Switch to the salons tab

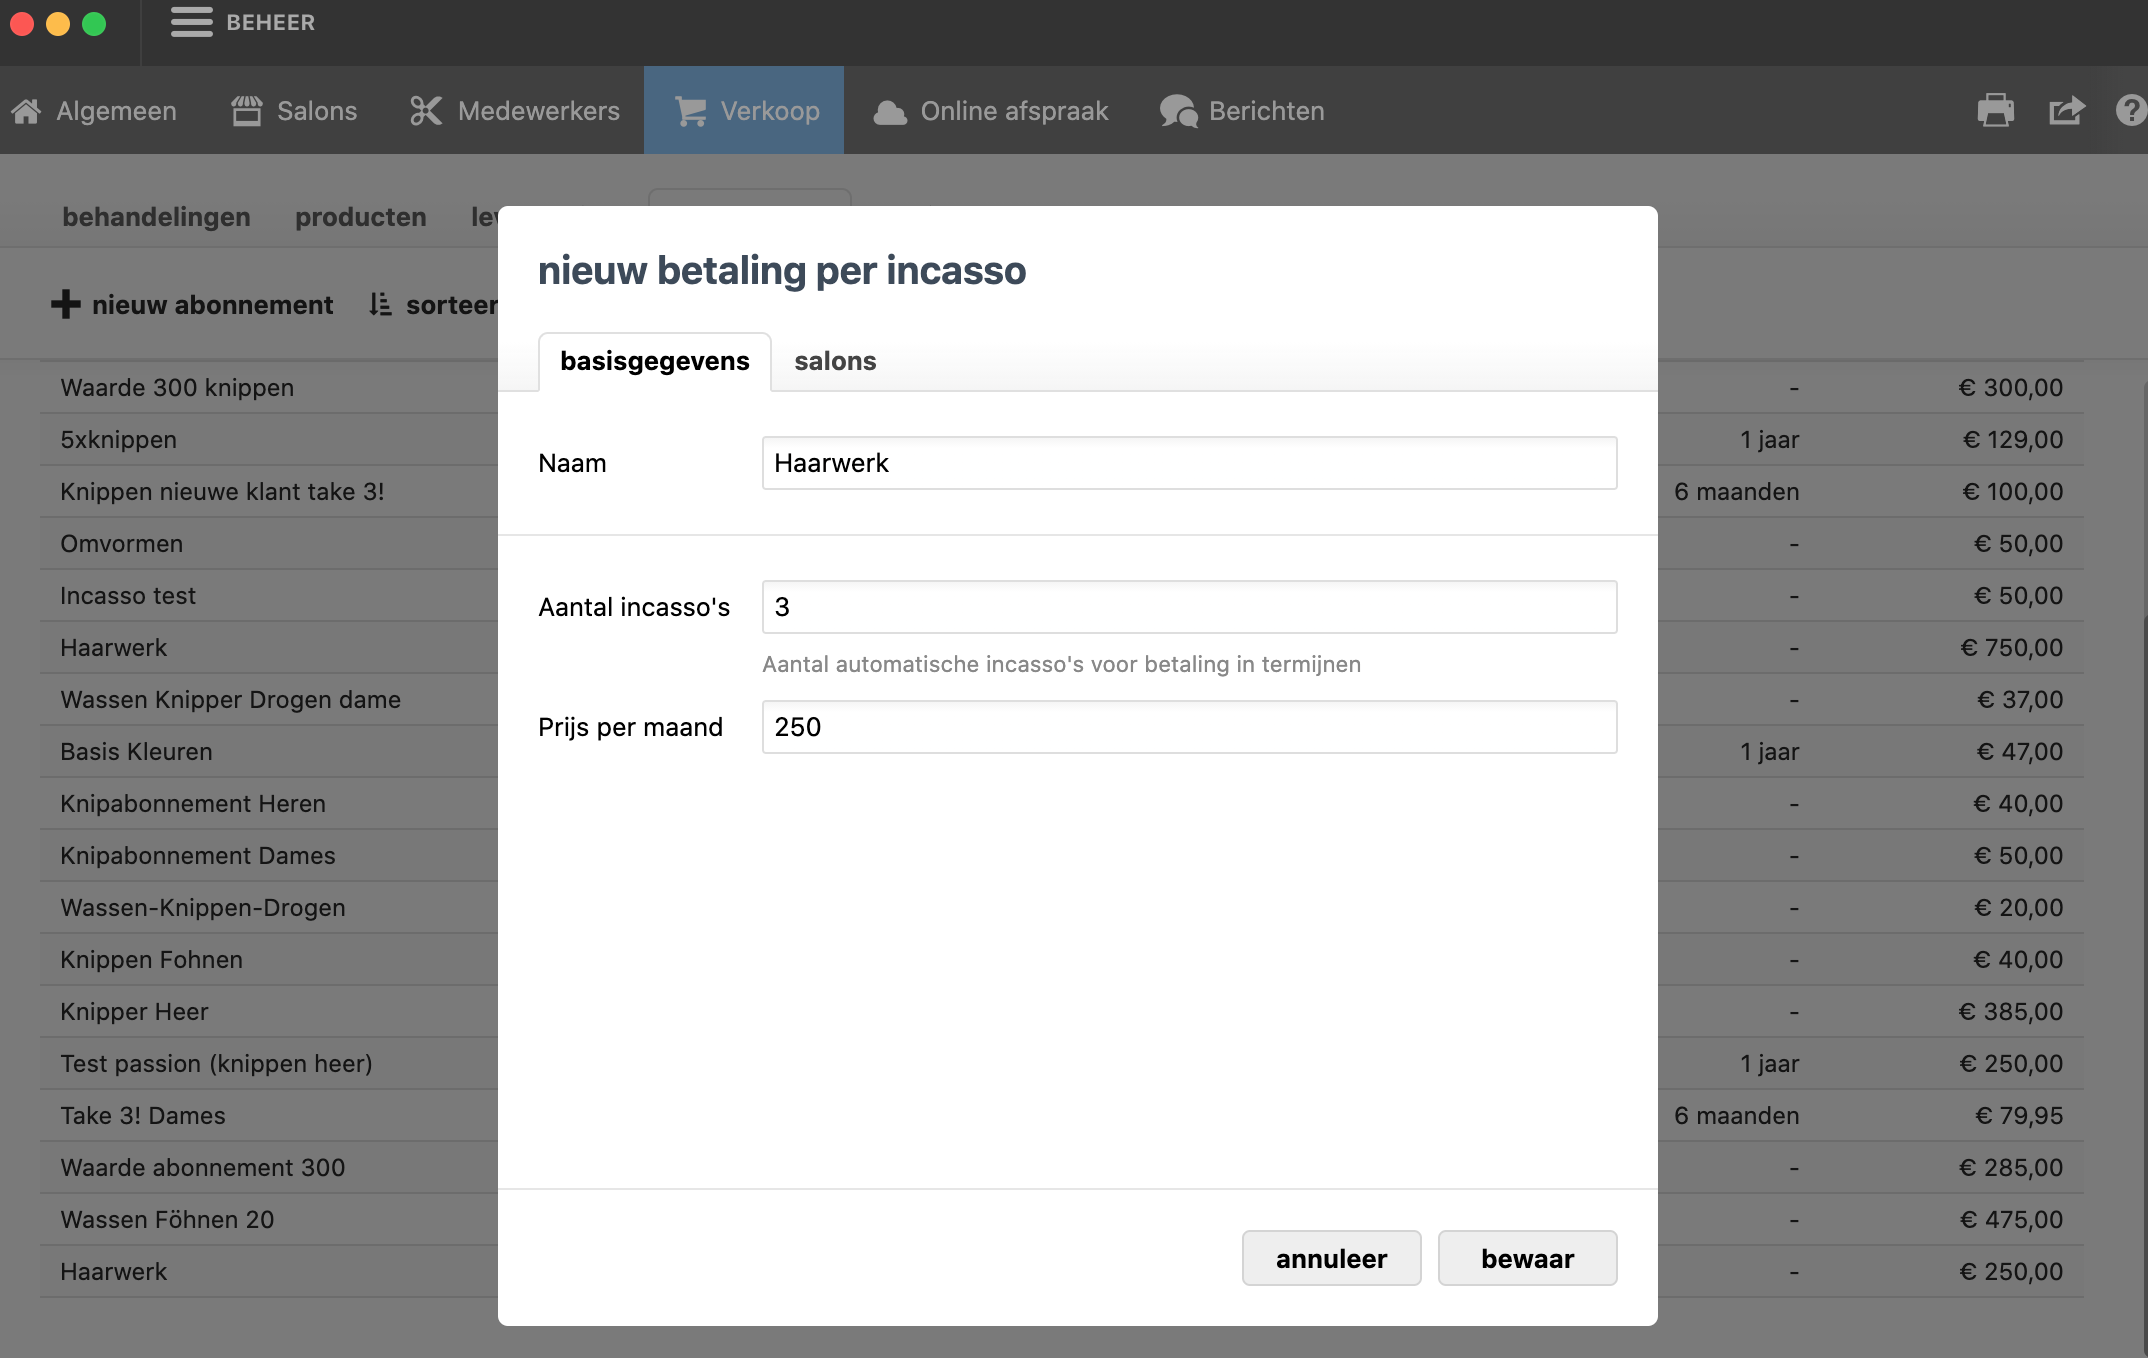click(x=835, y=361)
